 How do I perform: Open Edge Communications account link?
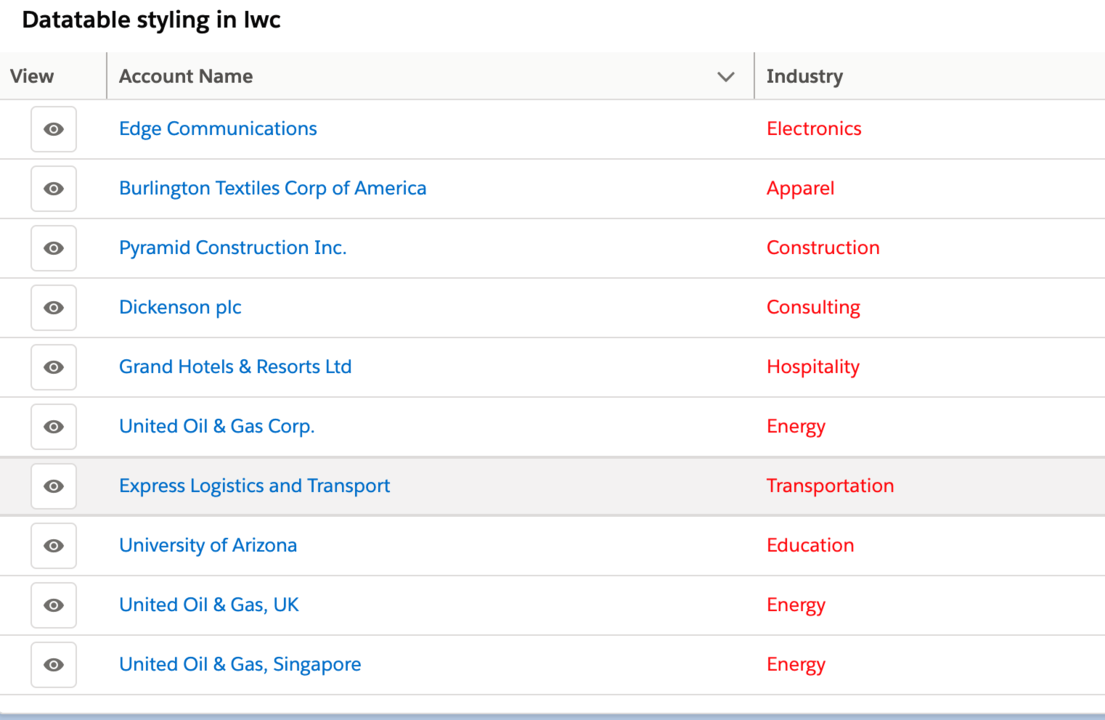point(218,129)
